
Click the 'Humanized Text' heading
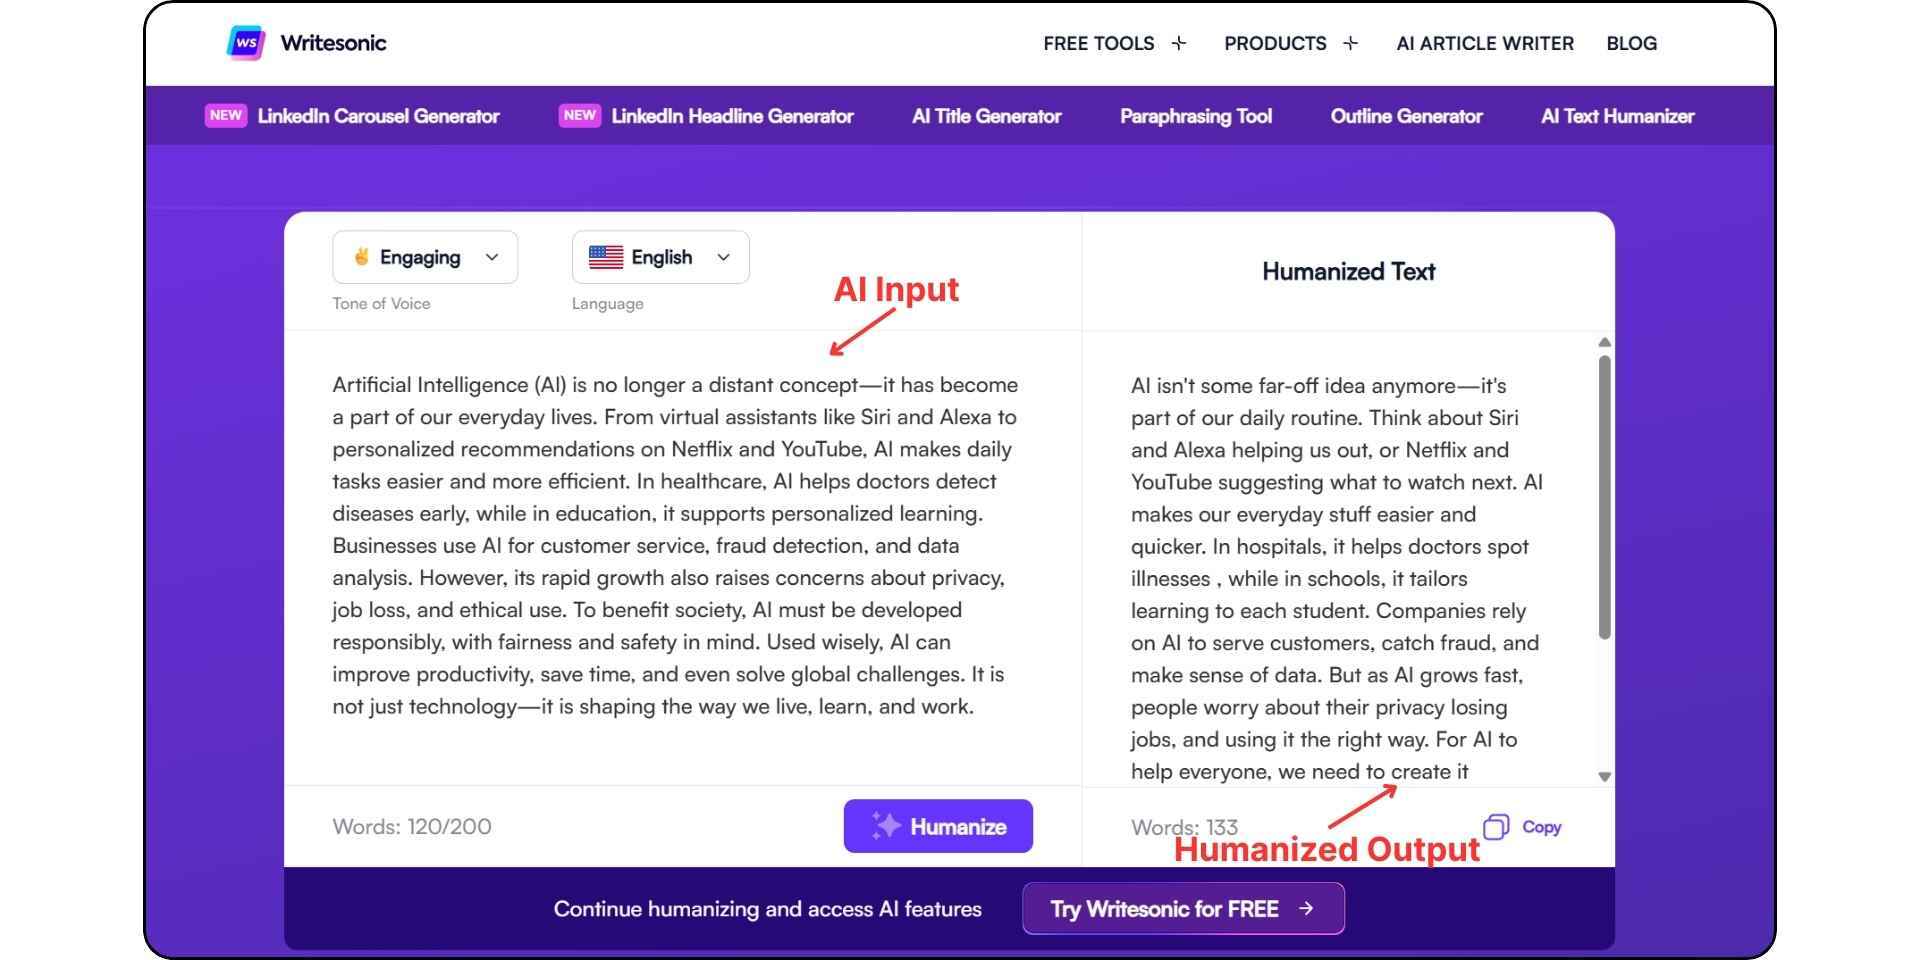pos(1348,271)
